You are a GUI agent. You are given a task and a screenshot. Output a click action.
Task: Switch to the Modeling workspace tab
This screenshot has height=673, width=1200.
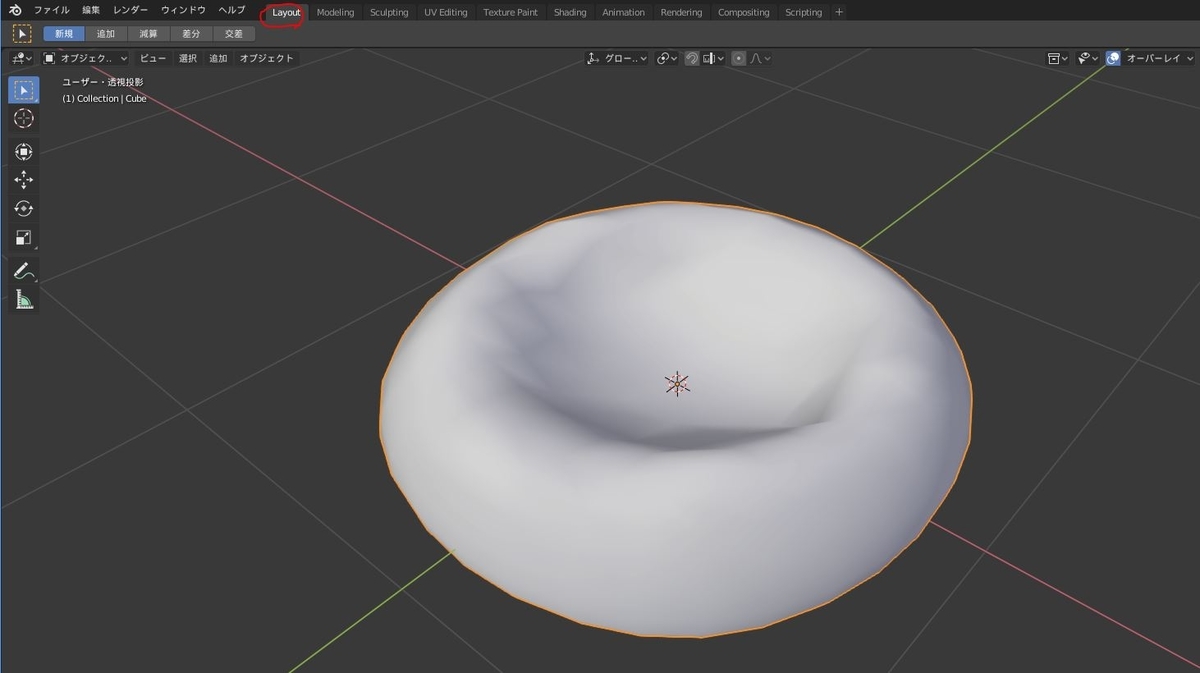(x=335, y=13)
